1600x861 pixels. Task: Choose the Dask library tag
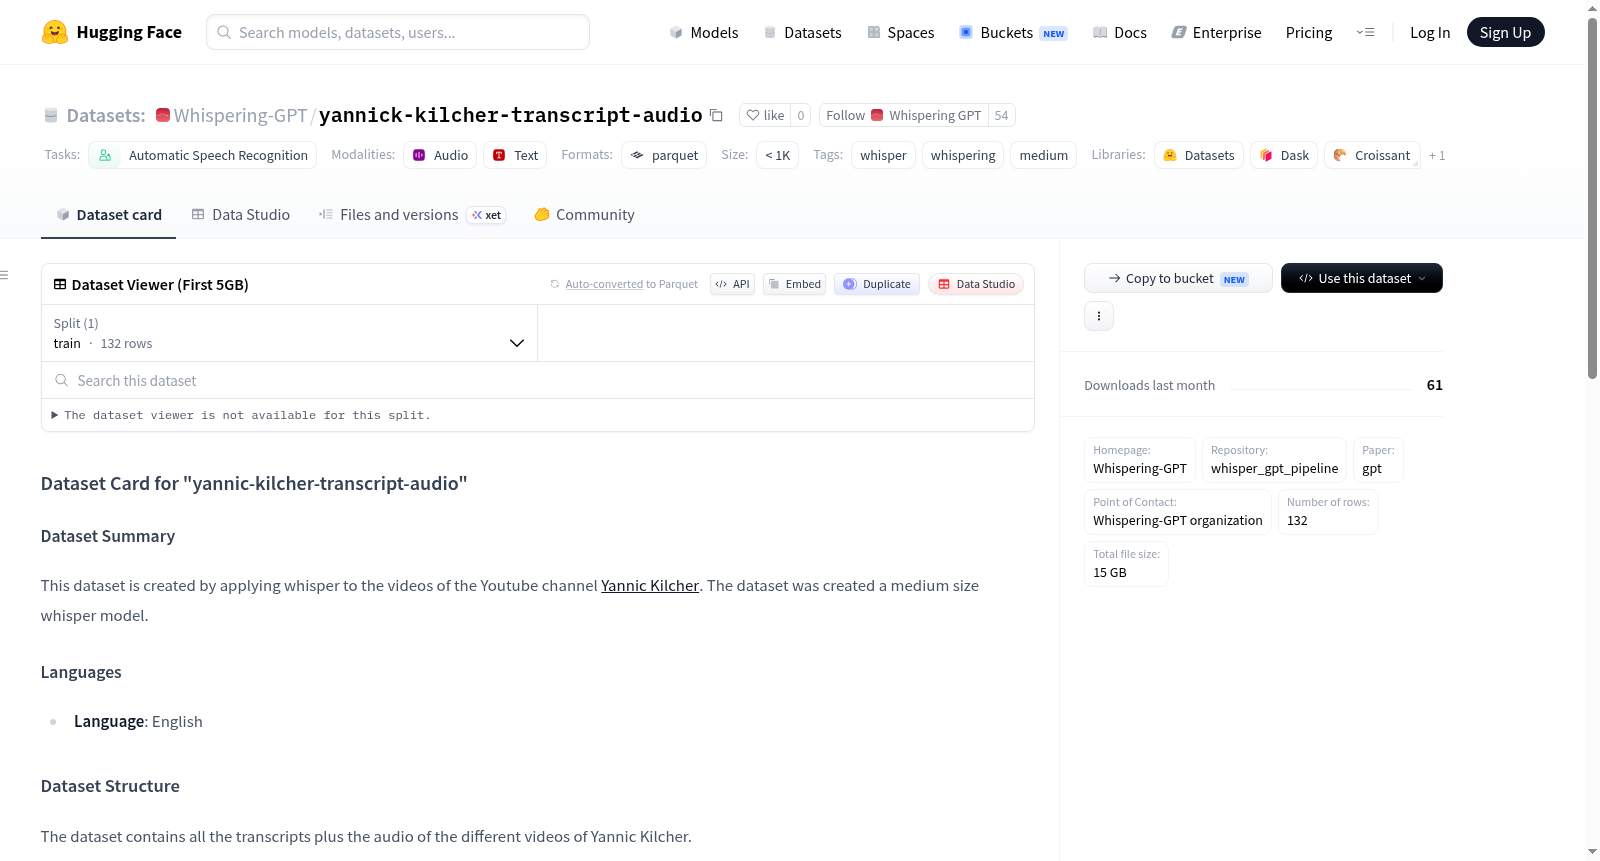pos(1284,155)
